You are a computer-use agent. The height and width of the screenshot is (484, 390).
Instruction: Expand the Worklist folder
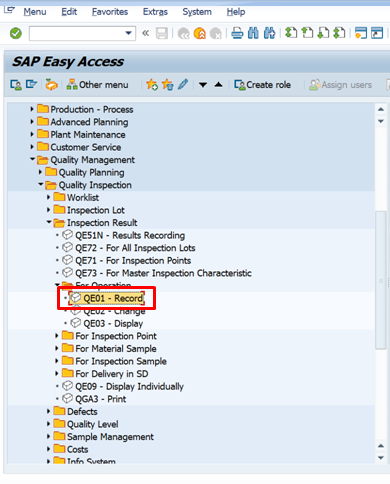49,197
